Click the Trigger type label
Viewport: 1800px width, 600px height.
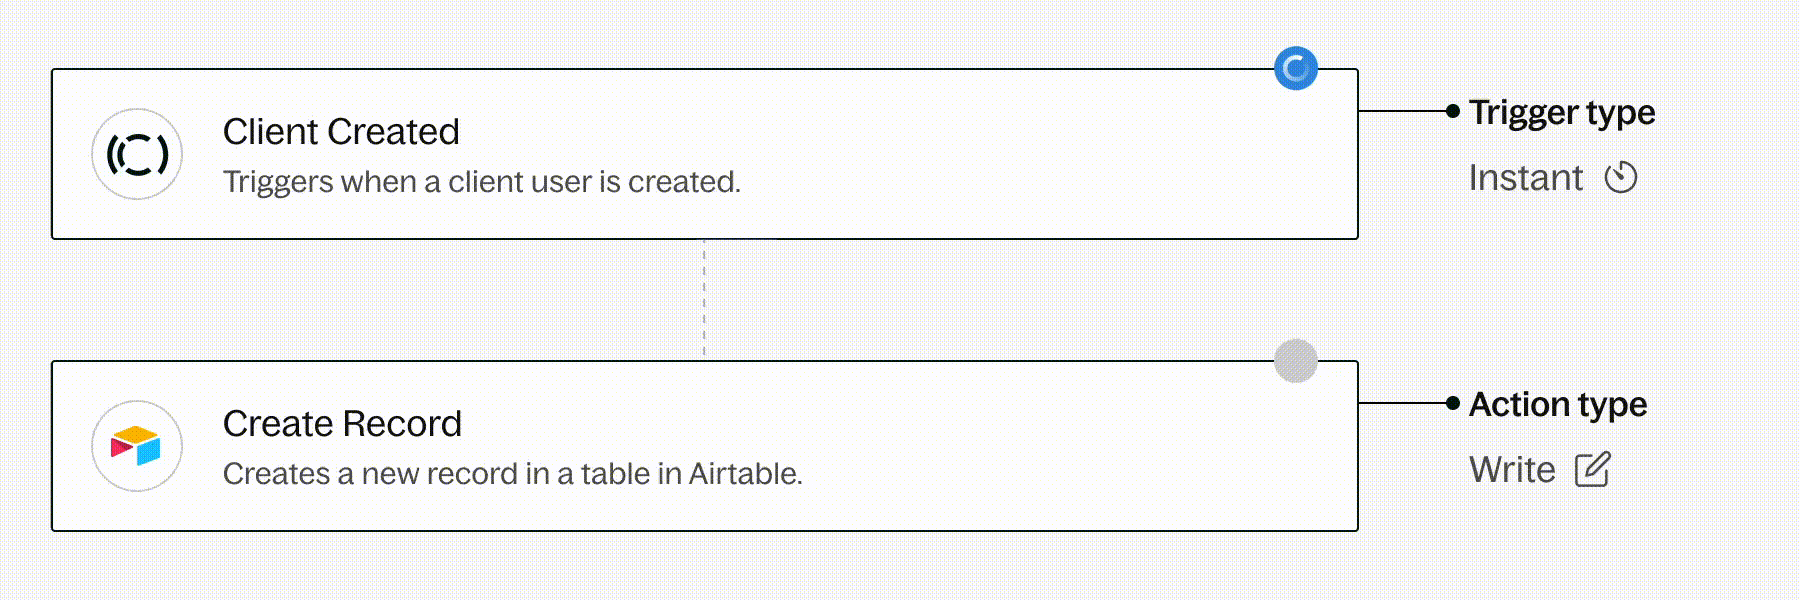(x=1562, y=112)
